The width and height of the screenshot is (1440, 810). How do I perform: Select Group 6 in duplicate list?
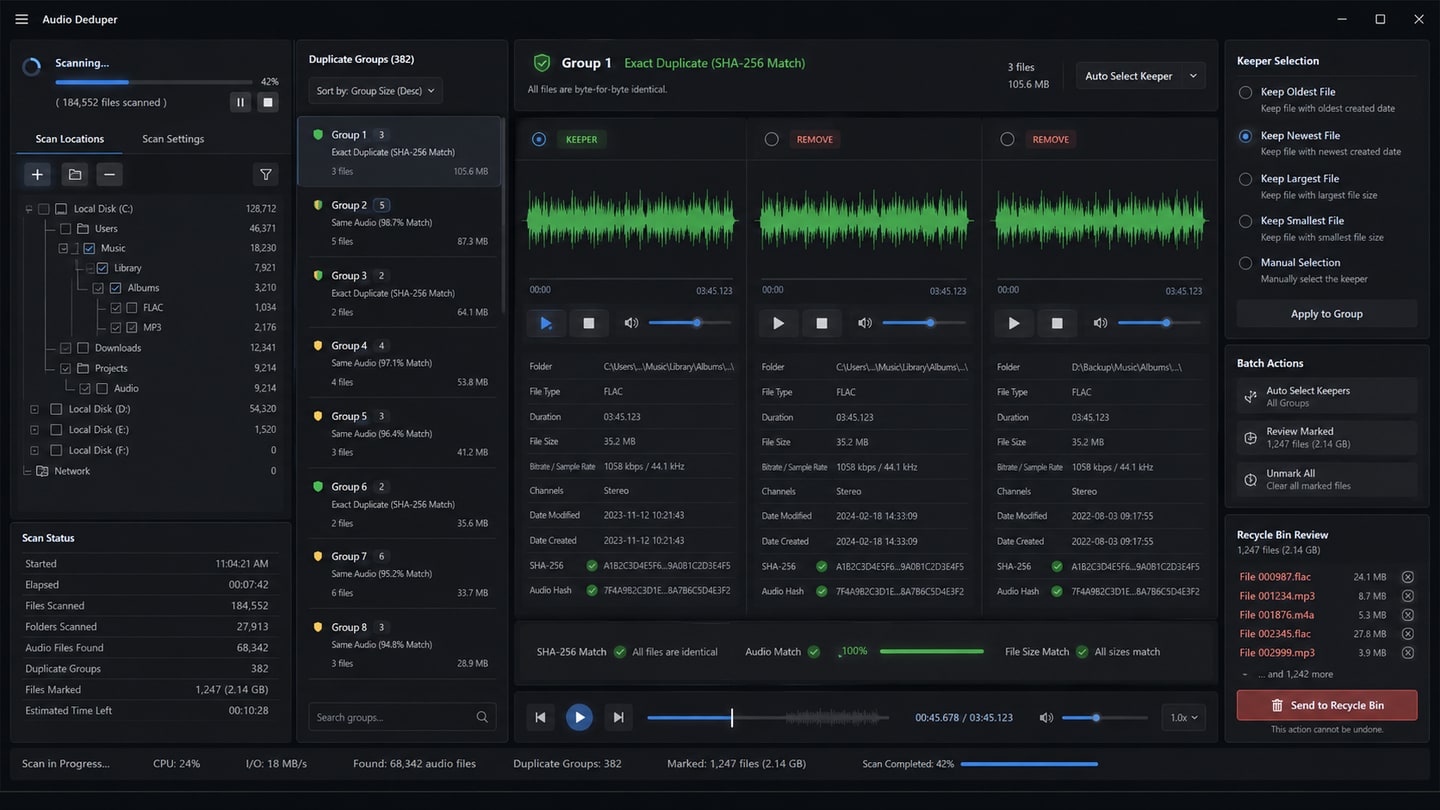click(400, 504)
